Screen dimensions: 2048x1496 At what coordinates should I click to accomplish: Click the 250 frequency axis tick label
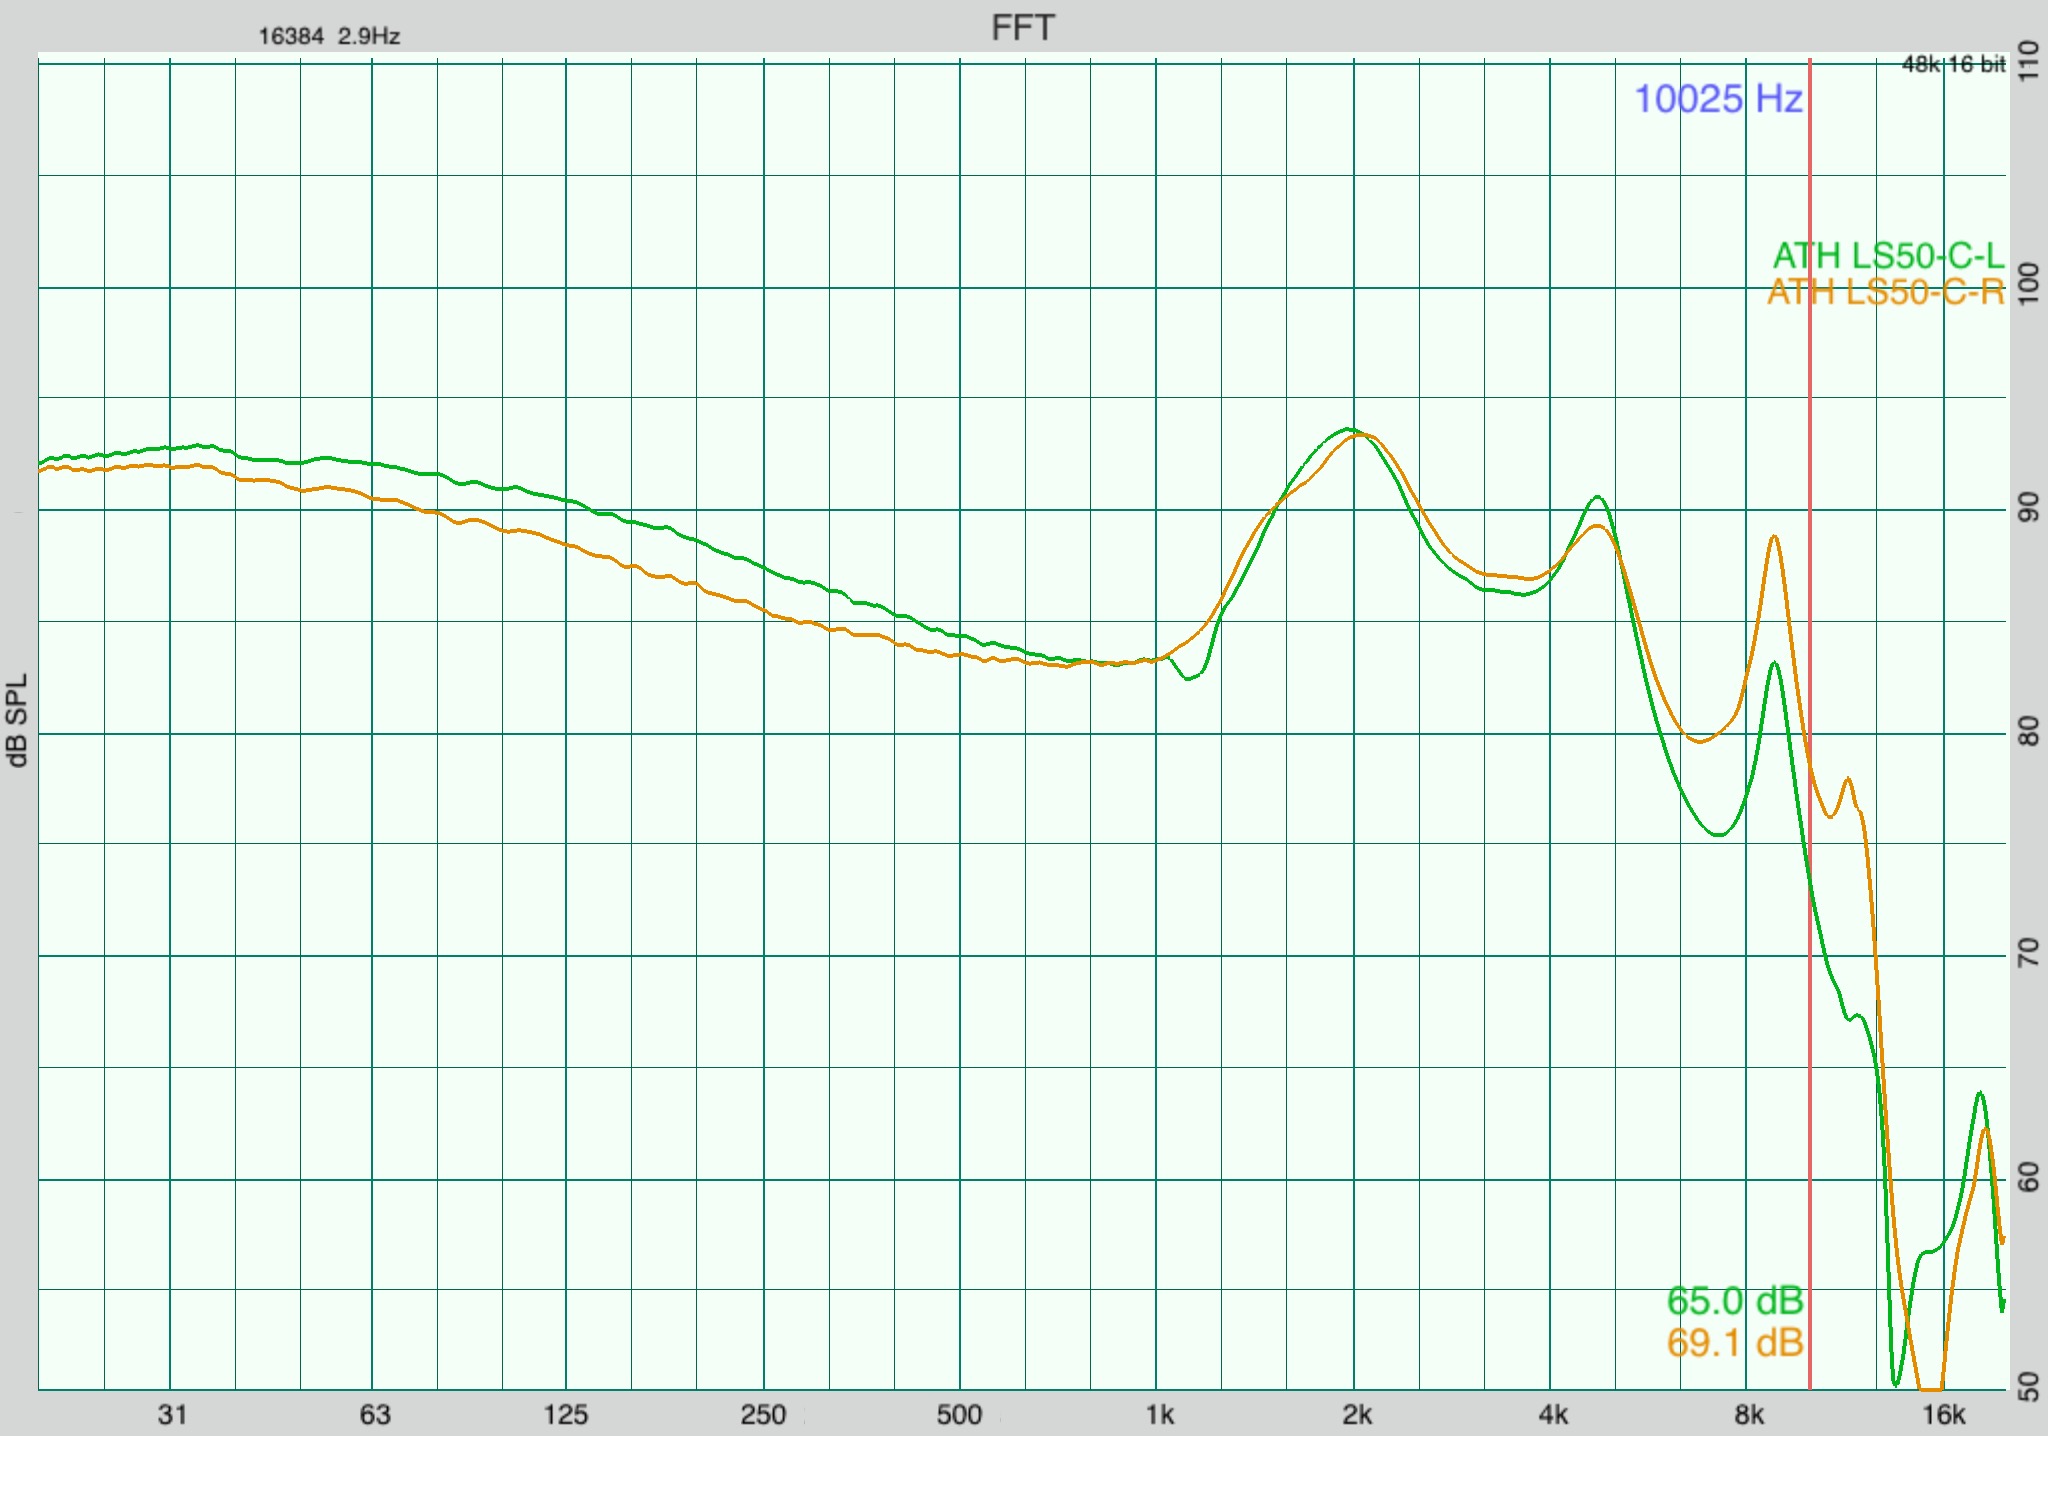click(x=763, y=1414)
